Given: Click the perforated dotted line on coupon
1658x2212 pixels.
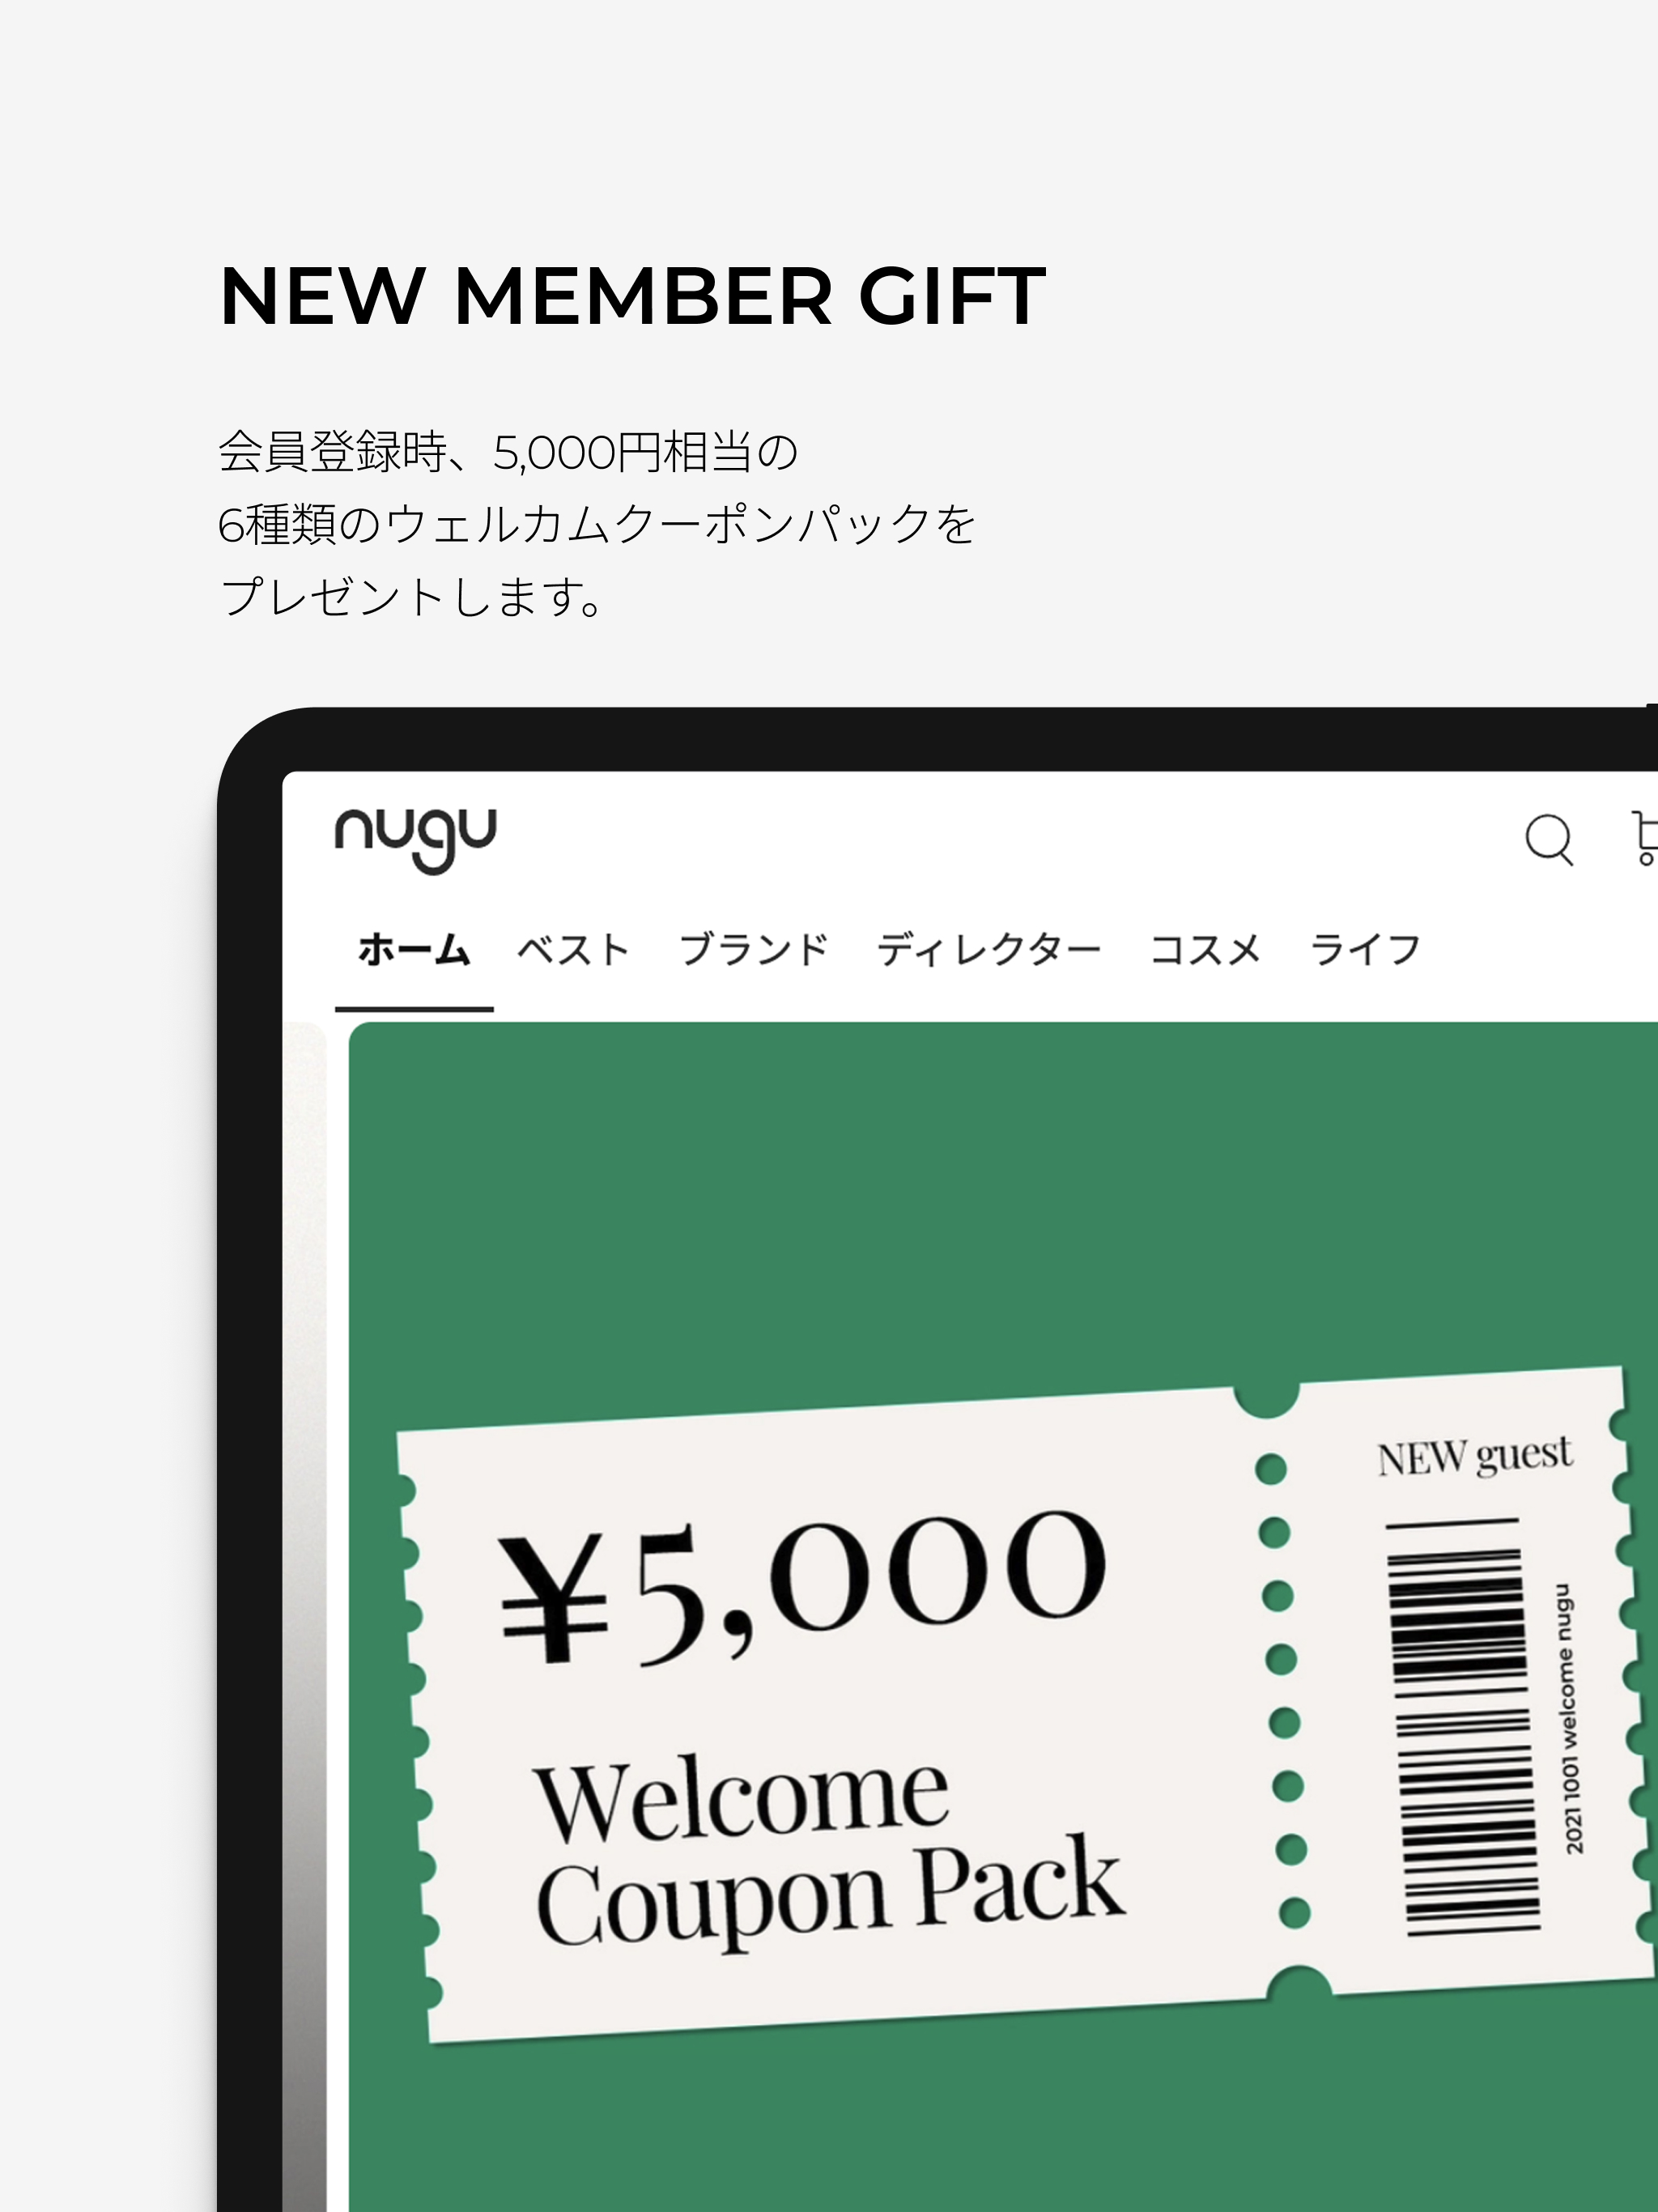Looking at the screenshot, I should coord(1281,1690).
